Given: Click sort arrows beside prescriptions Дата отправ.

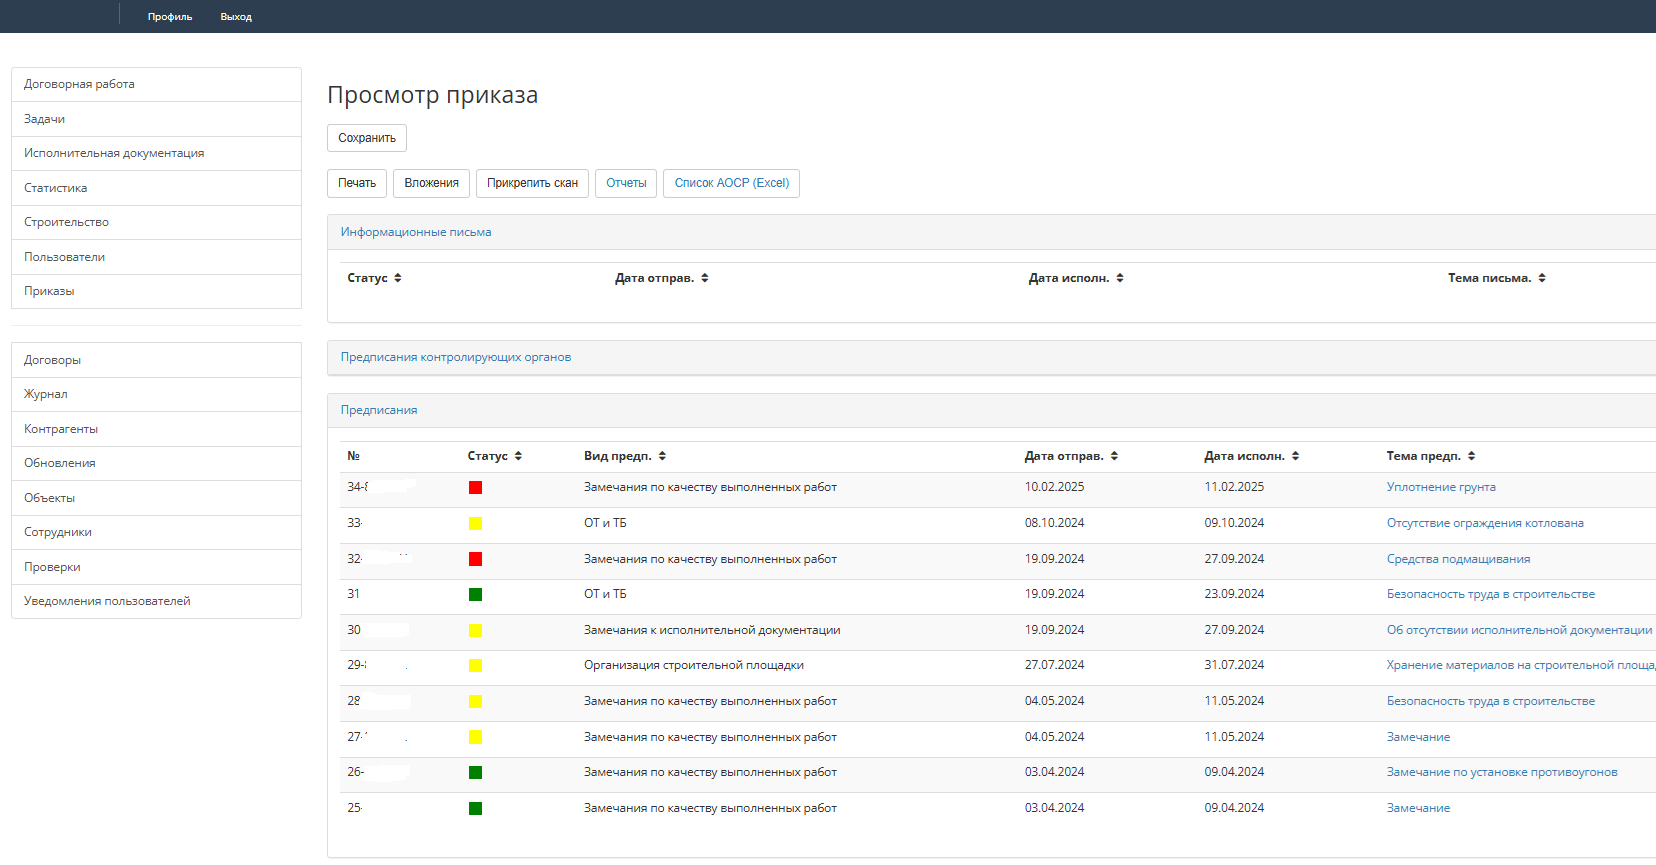Looking at the screenshot, I should pyautogui.click(x=1114, y=456).
